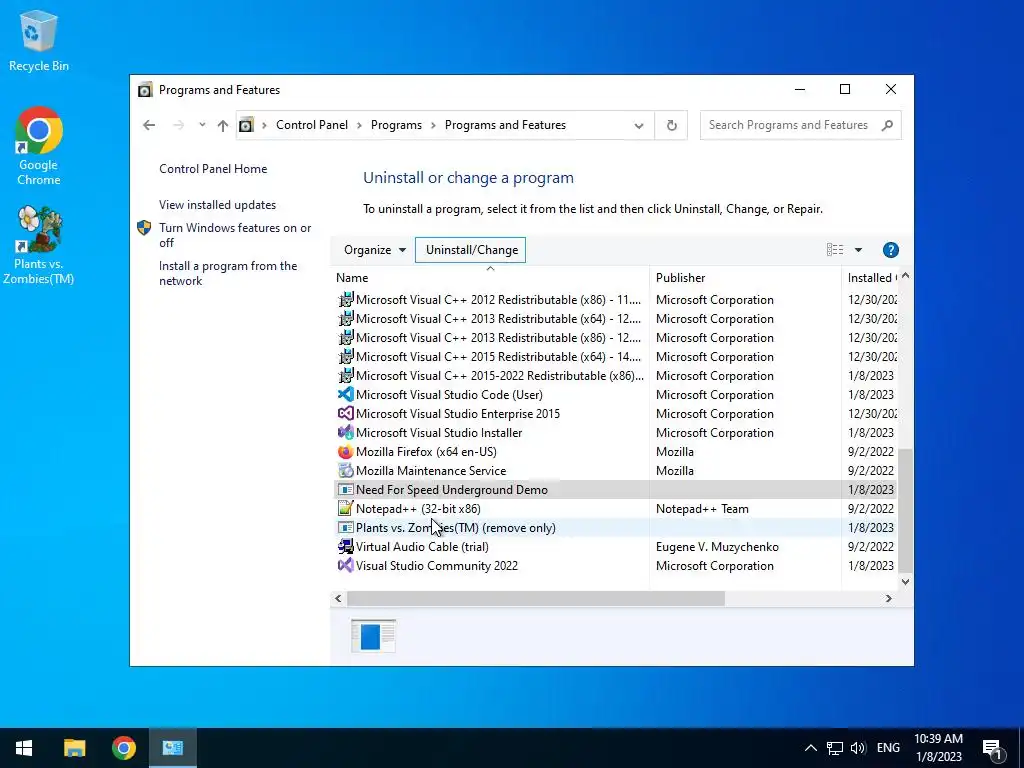This screenshot has width=1024, height=768.
Task: Click the Programs breadcrumb
Action: 396,125
